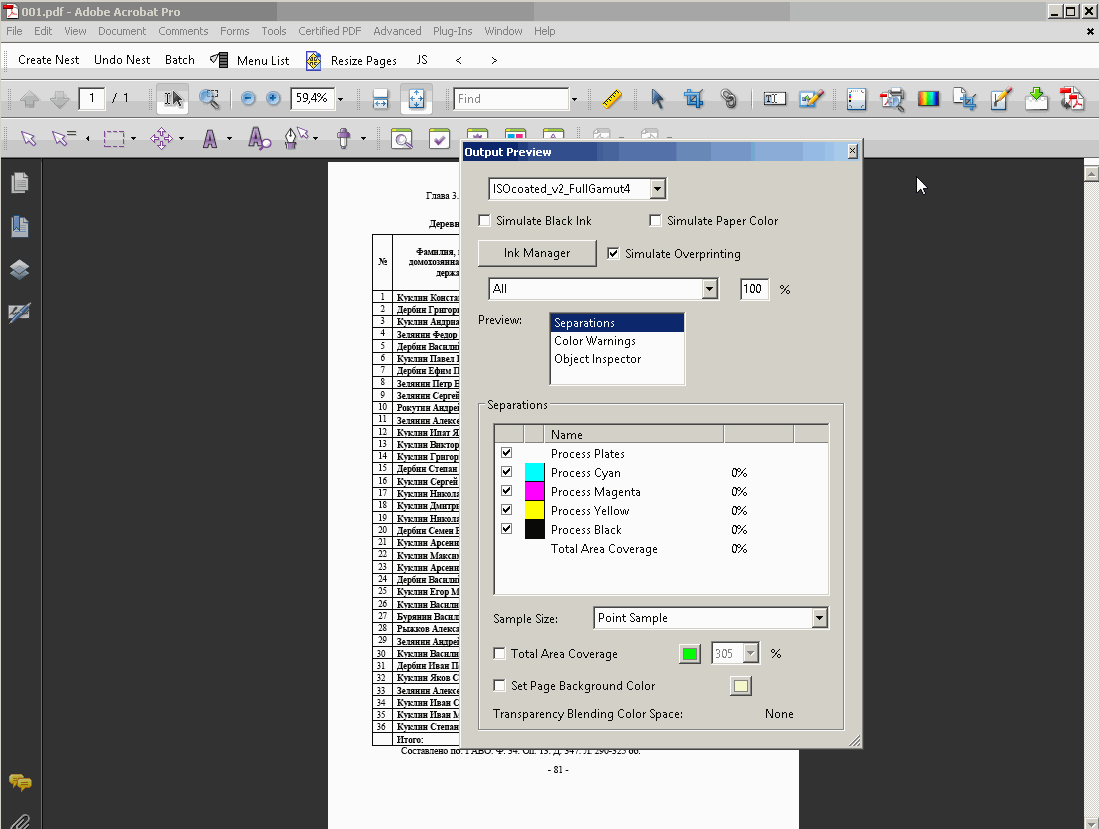Screen dimensions: 1099x829
Task: Open the Pages panel in sidebar
Action: [x=20, y=184]
